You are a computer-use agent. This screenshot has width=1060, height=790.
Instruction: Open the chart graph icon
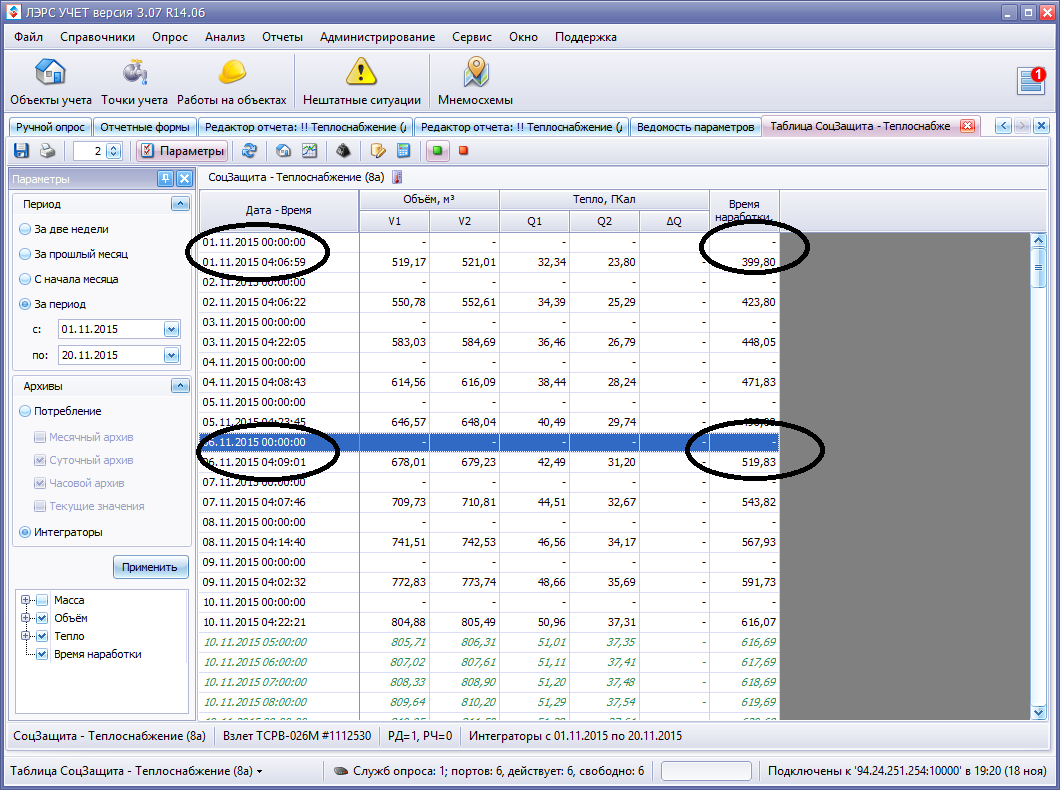(x=310, y=151)
